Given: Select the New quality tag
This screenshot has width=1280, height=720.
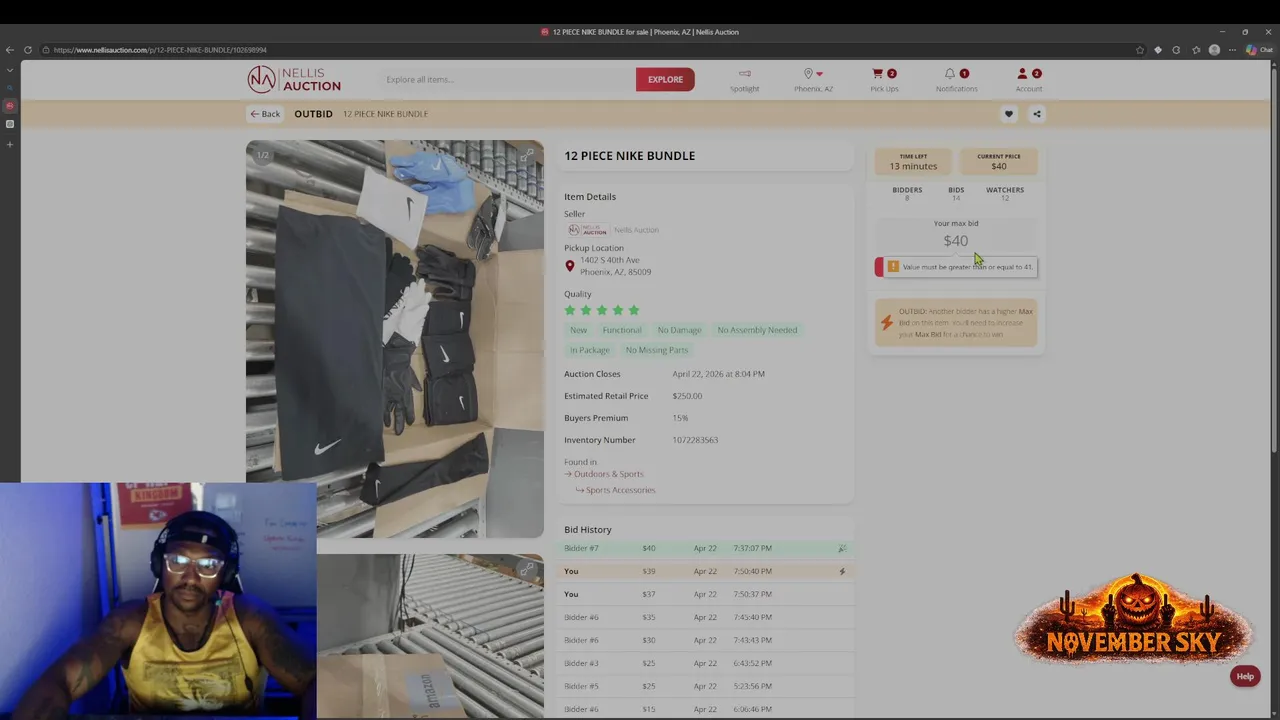Looking at the screenshot, I should click(578, 330).
